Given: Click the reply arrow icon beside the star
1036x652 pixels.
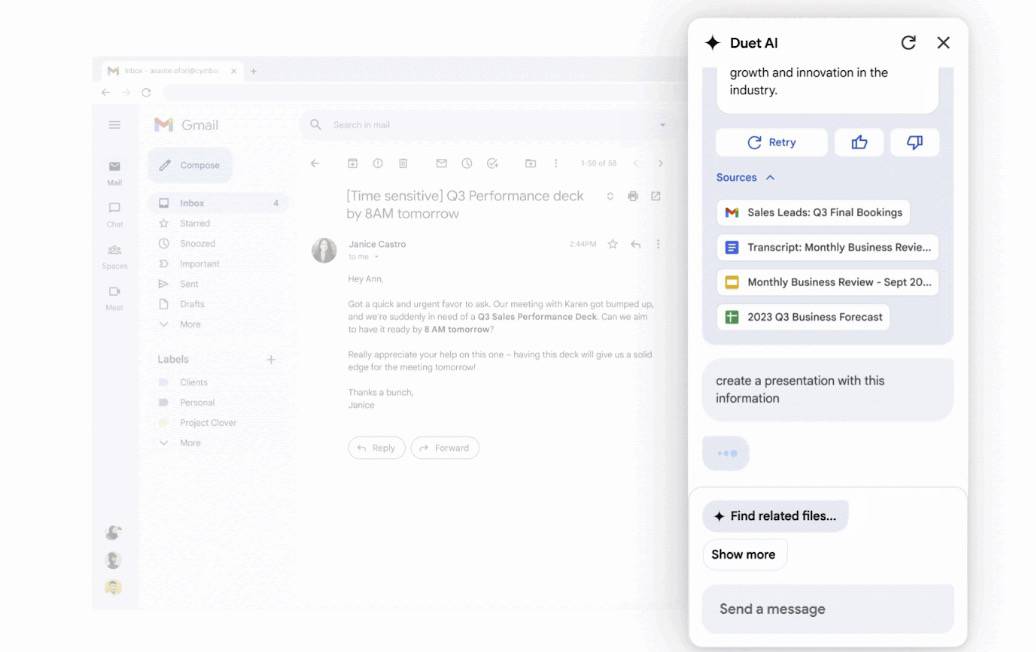Looking at the screenshot, I should point(635,244).
